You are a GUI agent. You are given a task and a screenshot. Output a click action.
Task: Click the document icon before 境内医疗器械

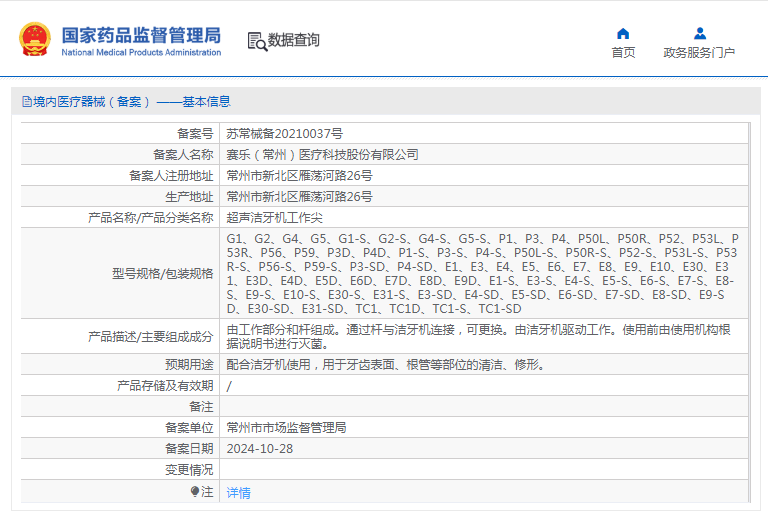click(x=27, y=102)
